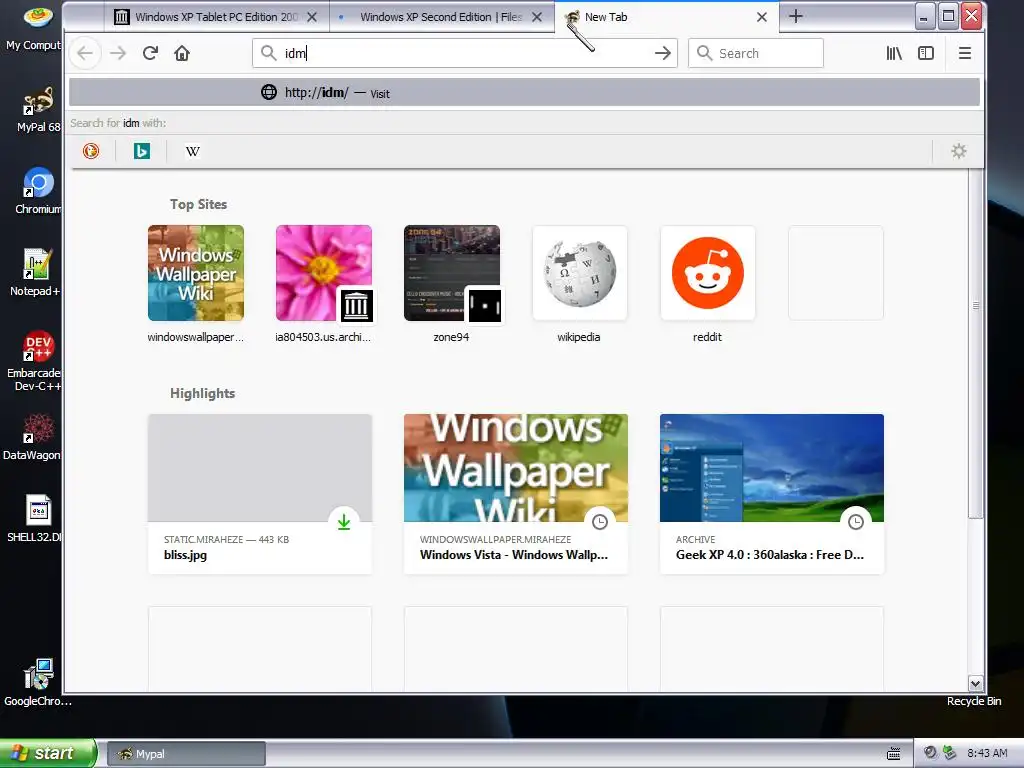Reload the current page
1024x768 pixels.
coord(150,54)
